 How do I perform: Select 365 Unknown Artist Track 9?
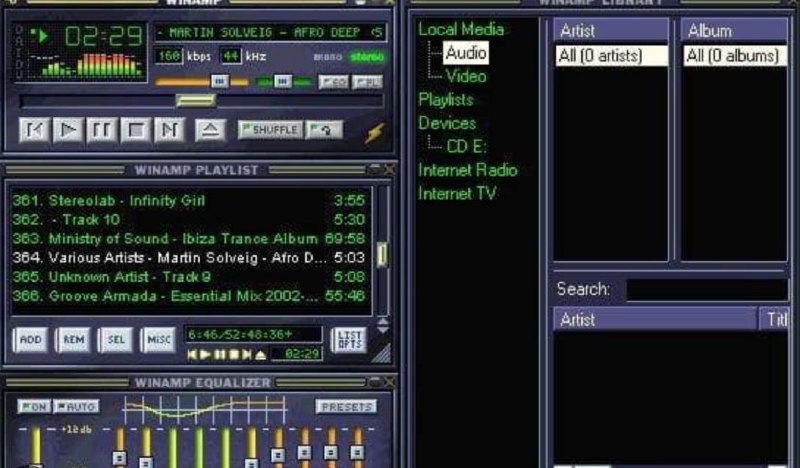(189, 277)
